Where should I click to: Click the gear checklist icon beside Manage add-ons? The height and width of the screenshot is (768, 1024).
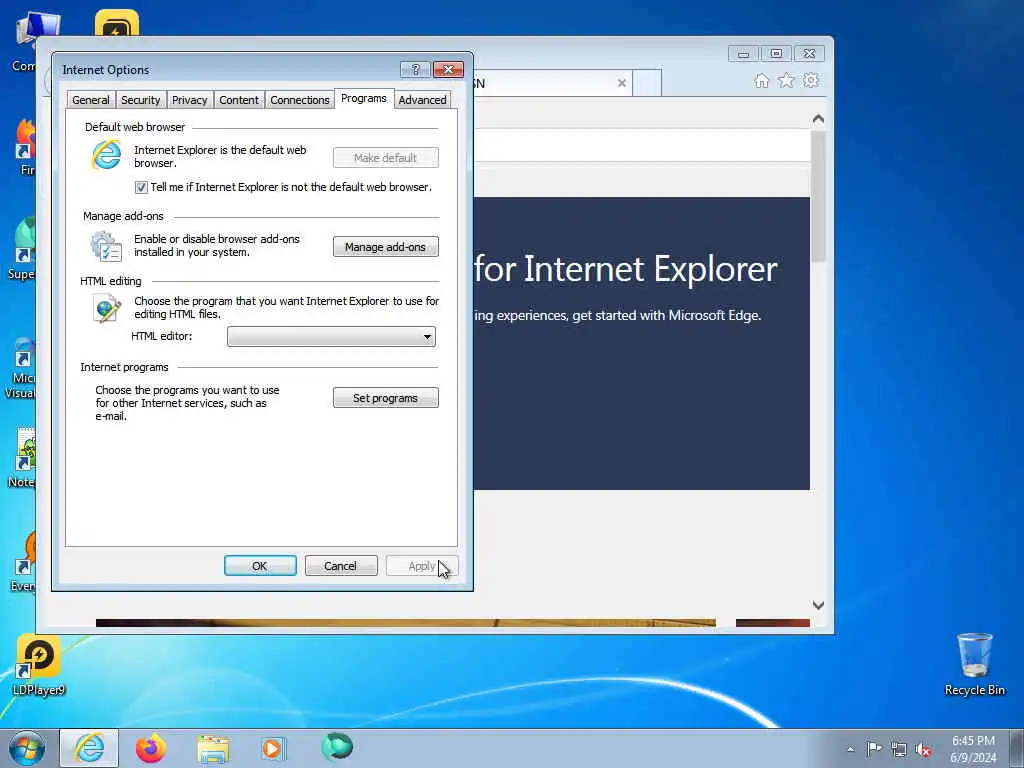click(106, 246)
